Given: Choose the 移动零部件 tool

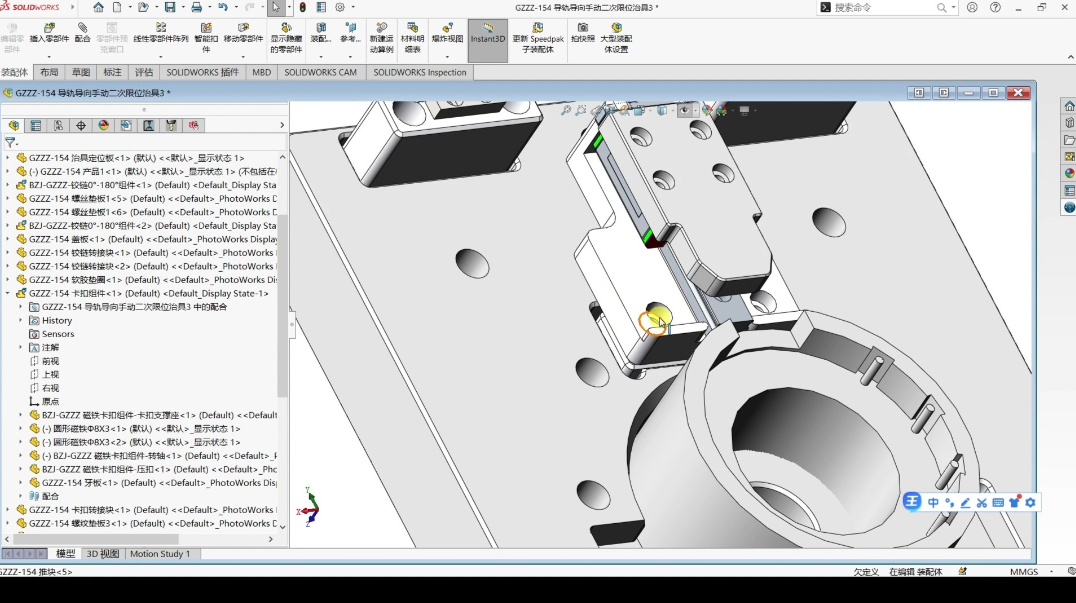Looking at the screenshot, I should pyautogui.click(x=243, y=33).
